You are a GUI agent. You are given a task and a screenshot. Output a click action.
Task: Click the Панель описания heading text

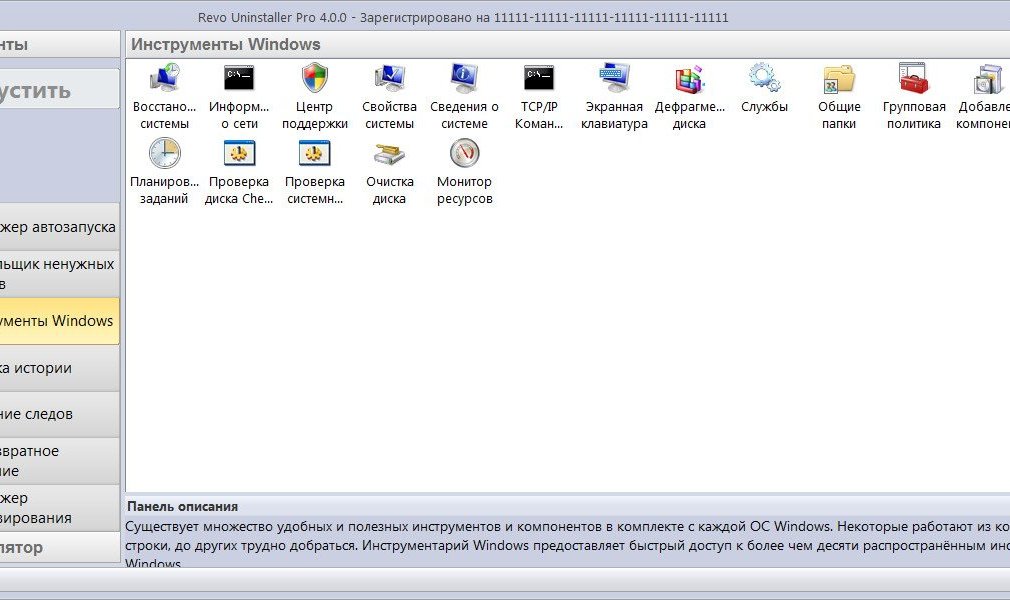coord(182,507)
